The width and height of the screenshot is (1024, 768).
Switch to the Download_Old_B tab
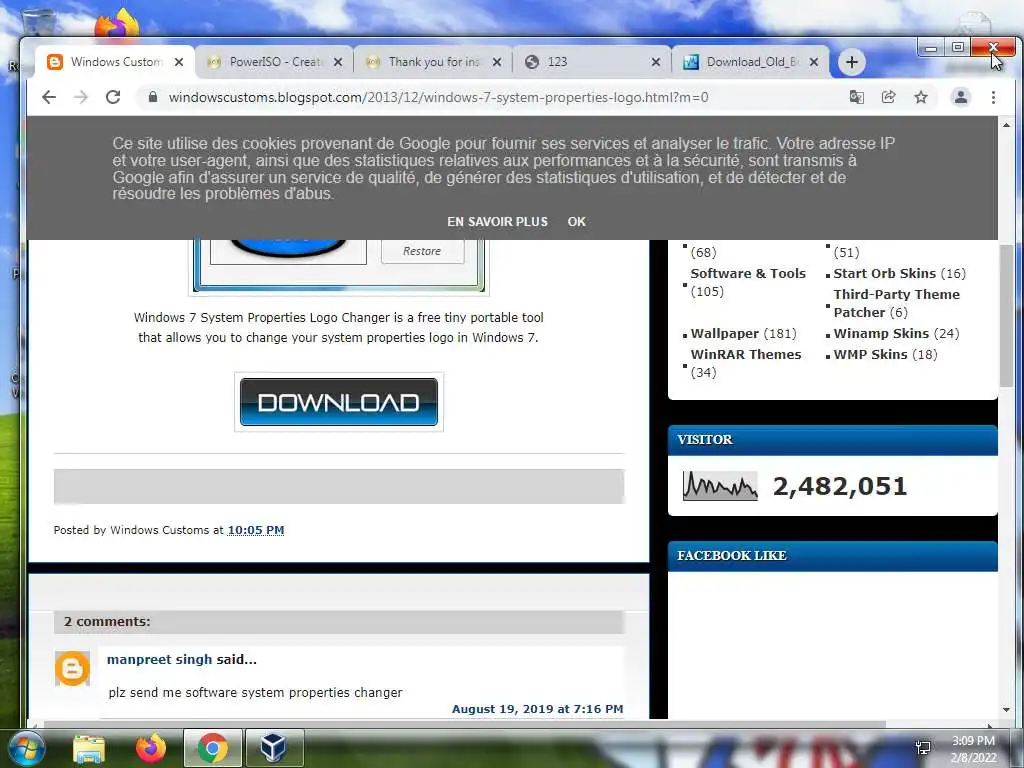click(x=751, y=62)
